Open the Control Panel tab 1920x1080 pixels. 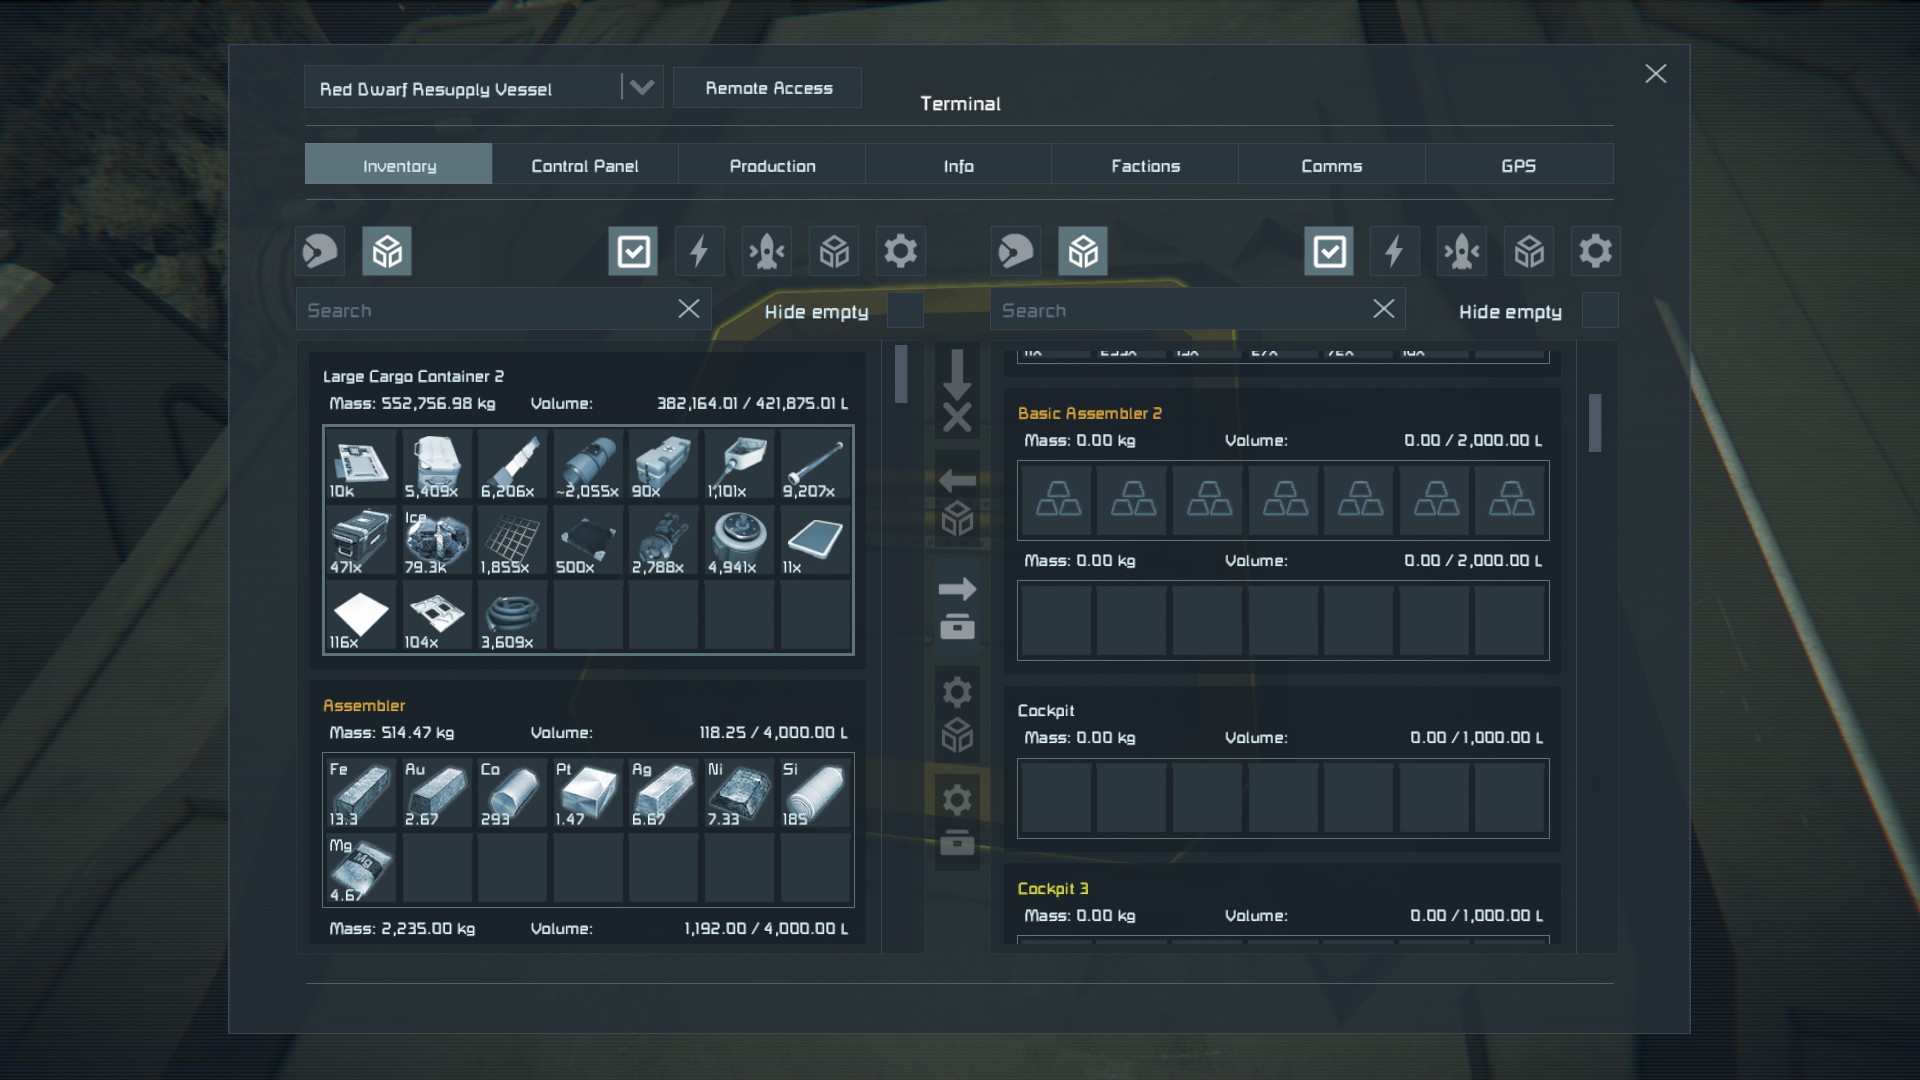tap(585, 165)
